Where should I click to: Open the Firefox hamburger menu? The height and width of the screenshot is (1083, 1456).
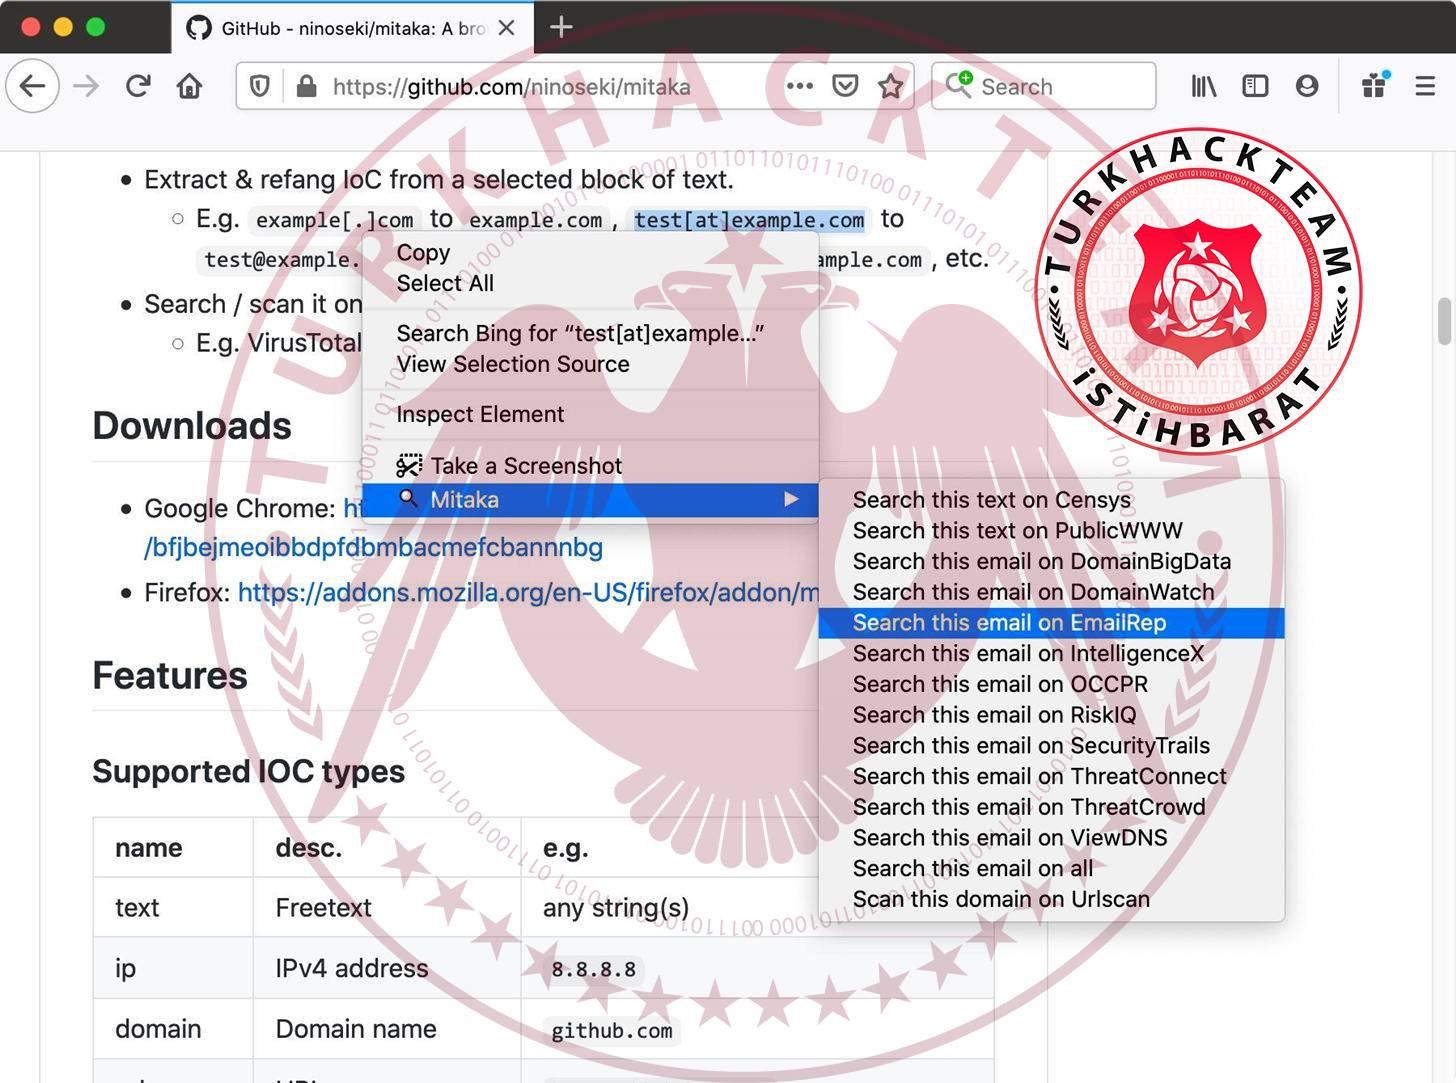point(1425,86)
